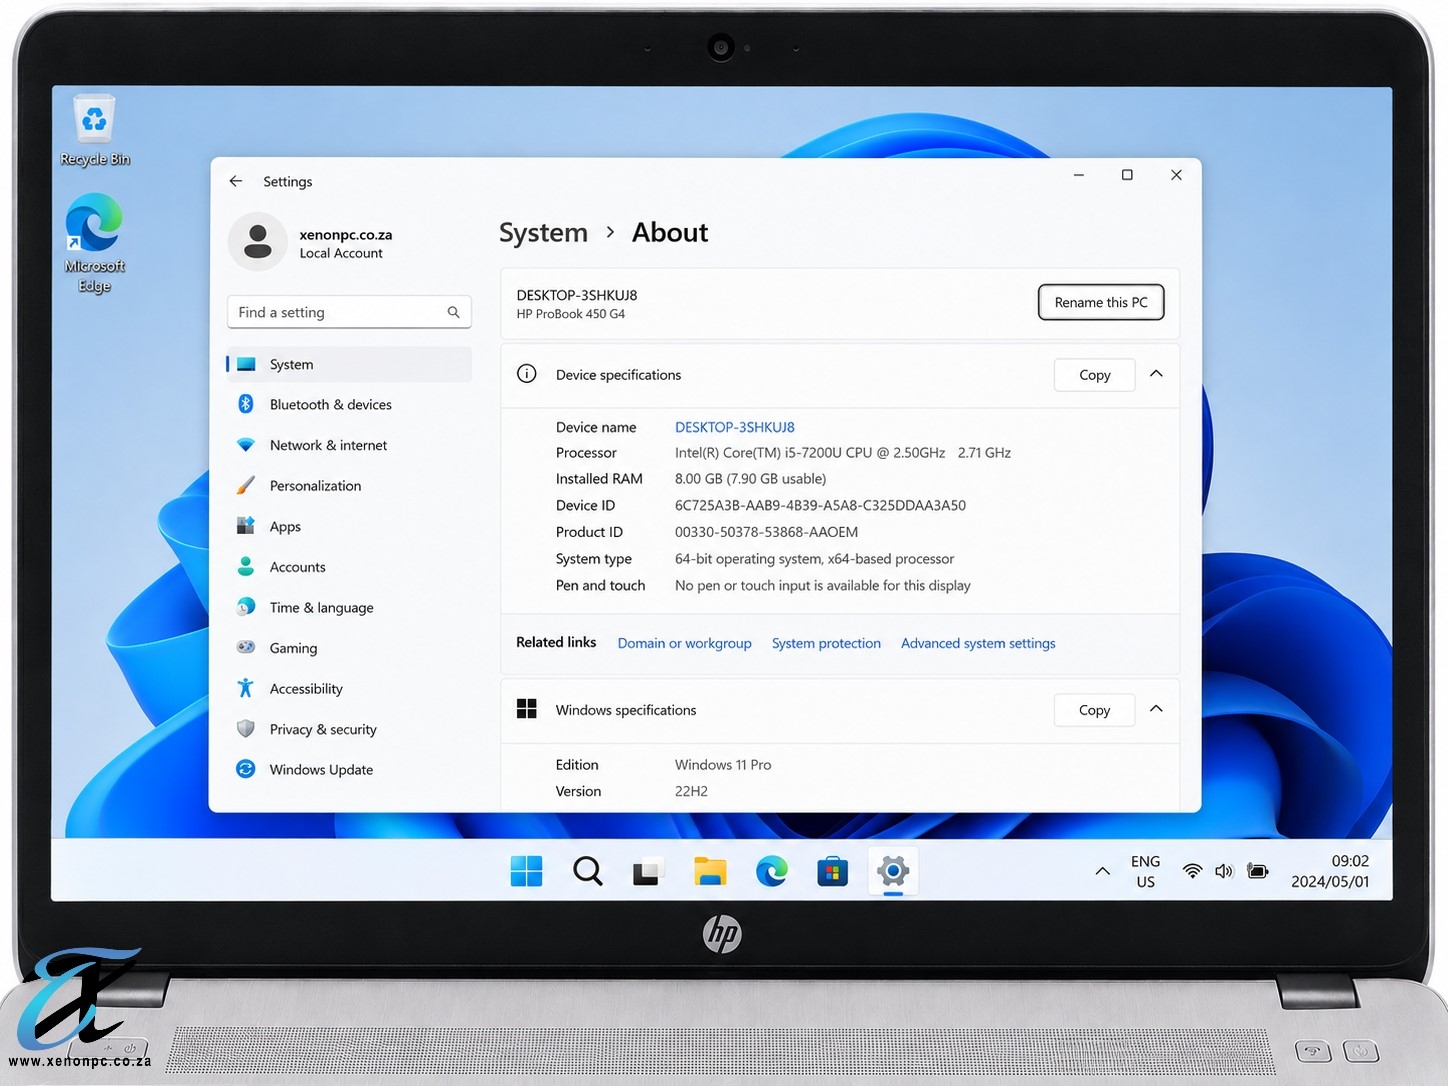Click the Product ID value 00330-50378-53868-AAOEM
This screenshot has height=1086, width=1448.
(x=766, y=532)
